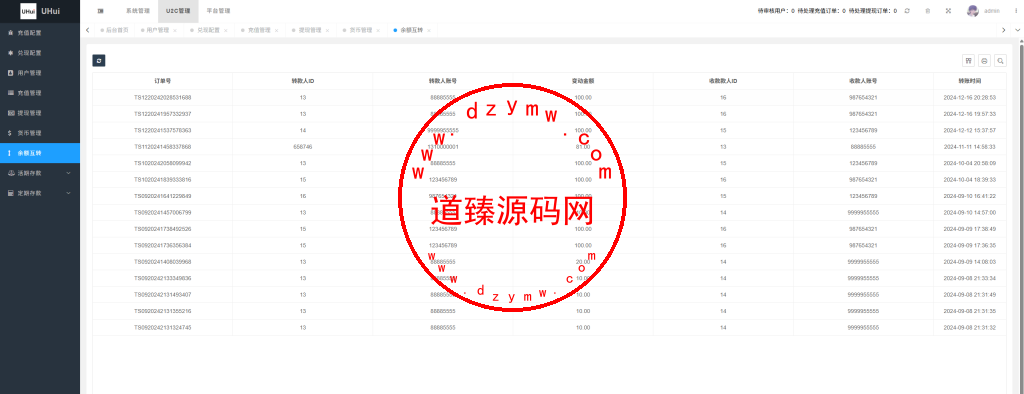1024x394 pixels.
Task: Click the 转账时间 column header
Action: coord(970,81)
